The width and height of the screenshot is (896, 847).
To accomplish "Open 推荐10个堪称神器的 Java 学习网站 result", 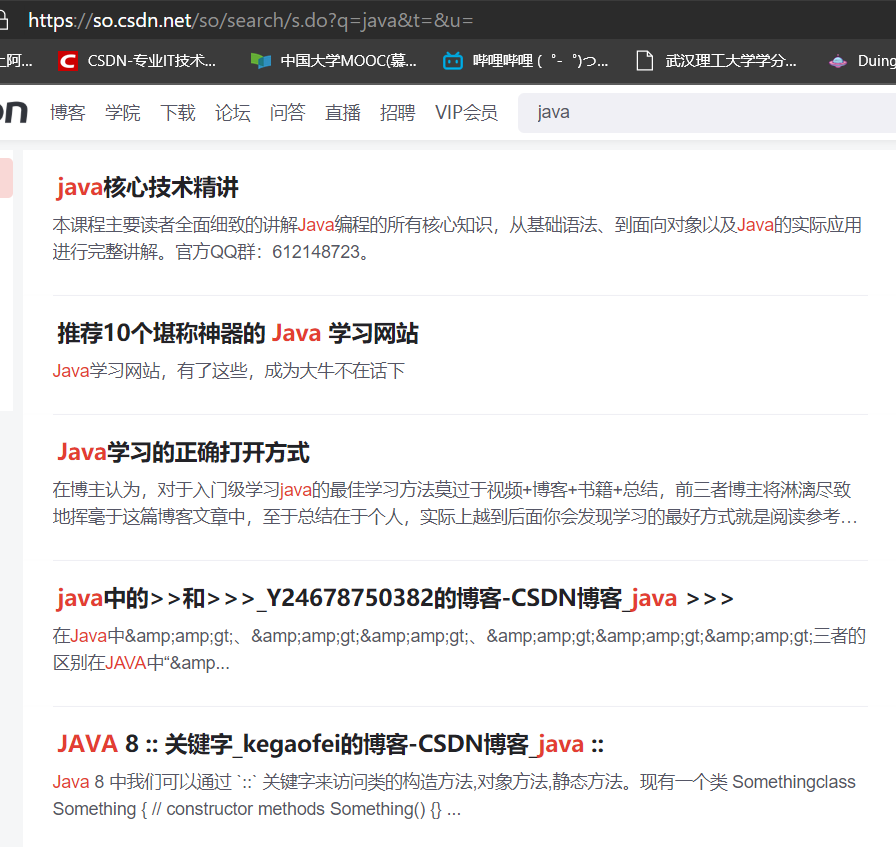I will [238, 333].
